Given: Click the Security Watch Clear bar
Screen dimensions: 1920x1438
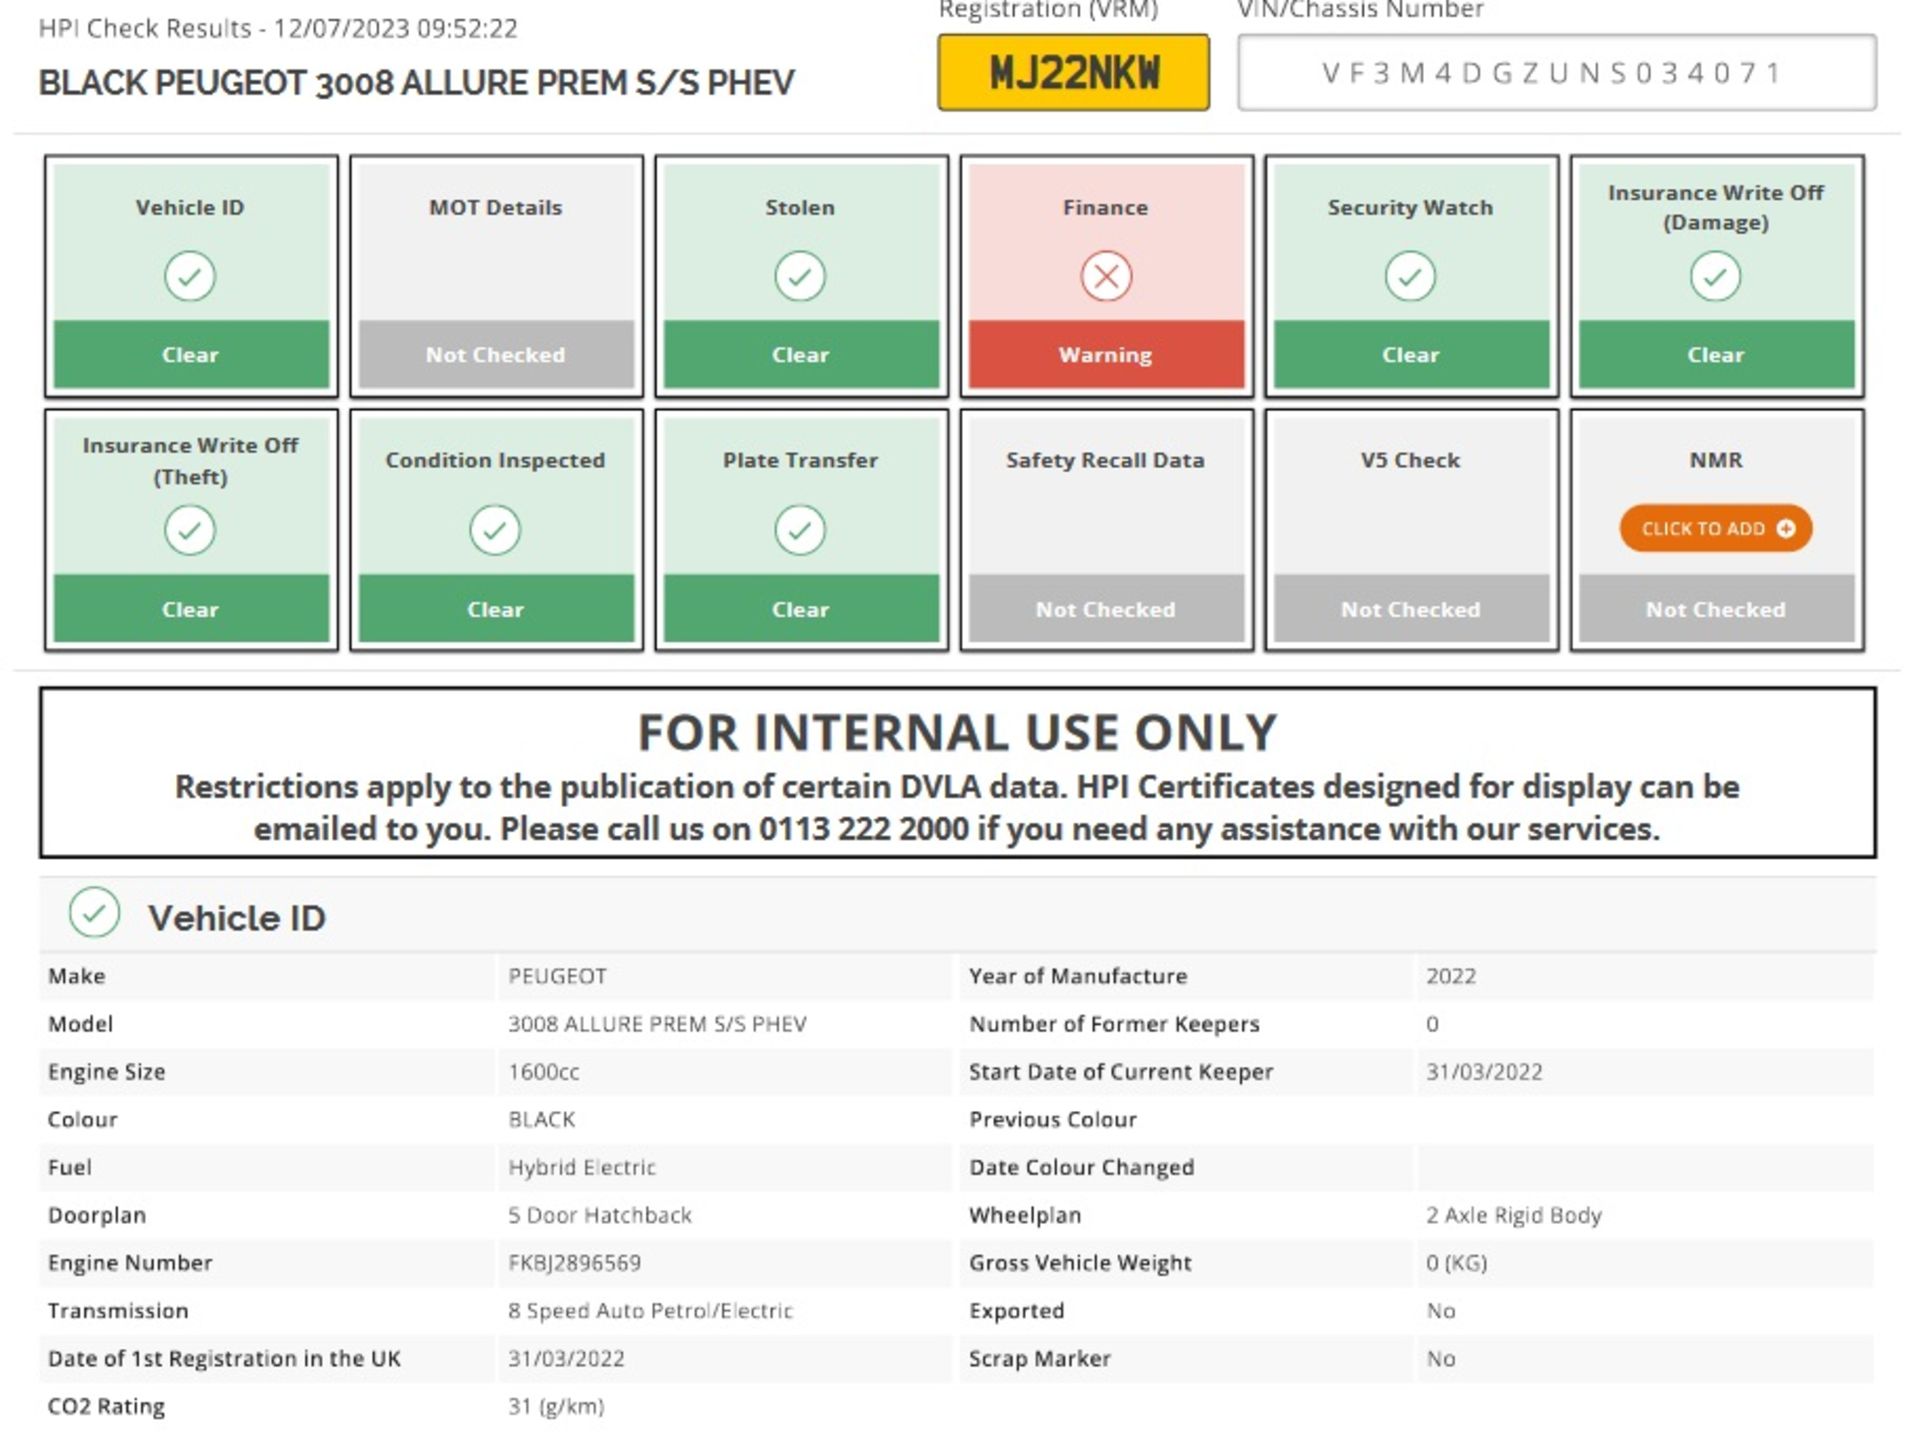Looking at the screenshot, I should pos(1411,354).
